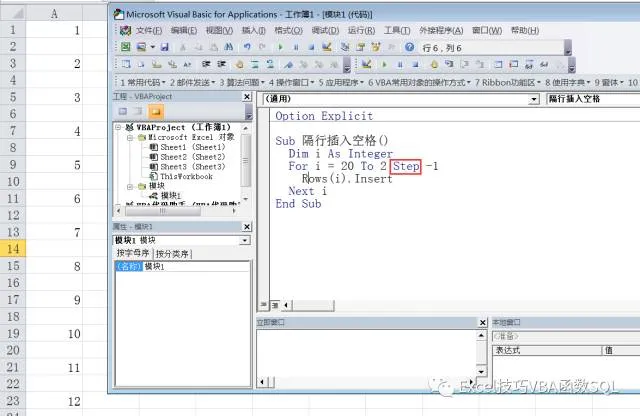640x416 pixels.
Task: Click Reset stop on the Debug toolbar
Action: [x=415, y=64]
